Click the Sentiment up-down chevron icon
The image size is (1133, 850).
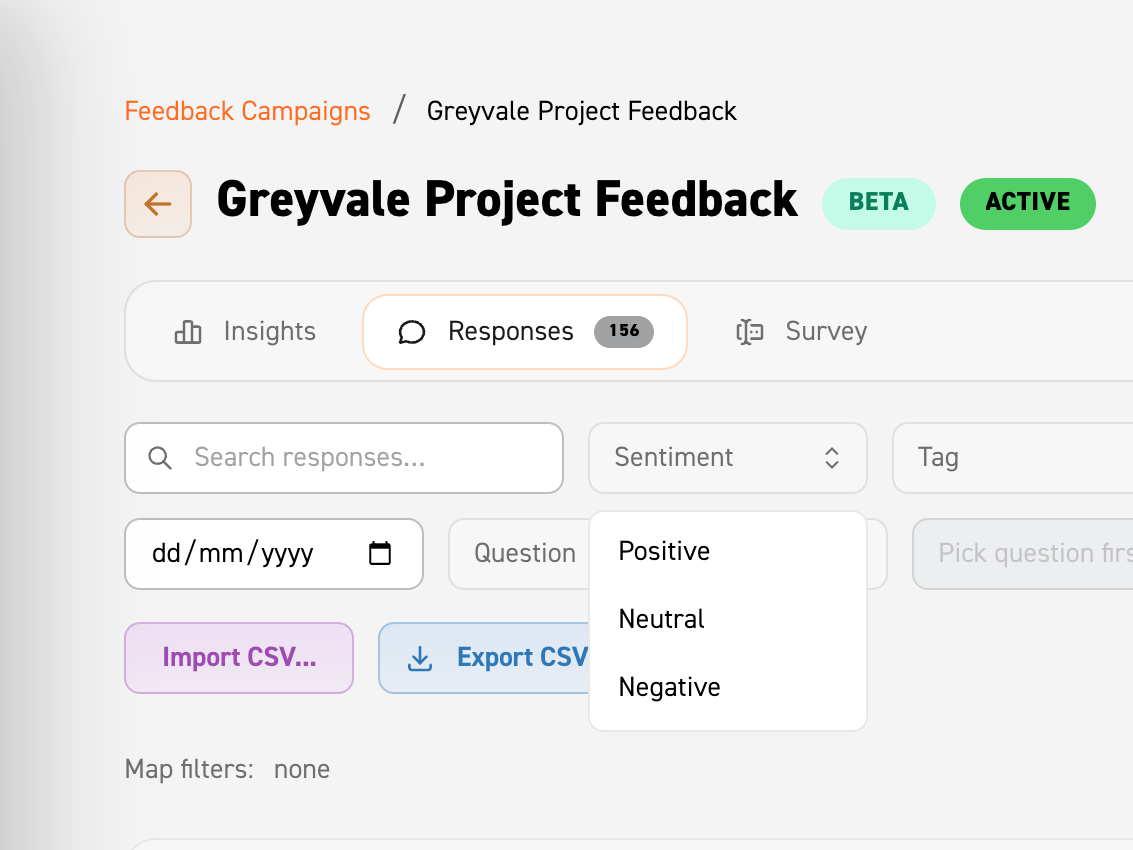(832, 458)
